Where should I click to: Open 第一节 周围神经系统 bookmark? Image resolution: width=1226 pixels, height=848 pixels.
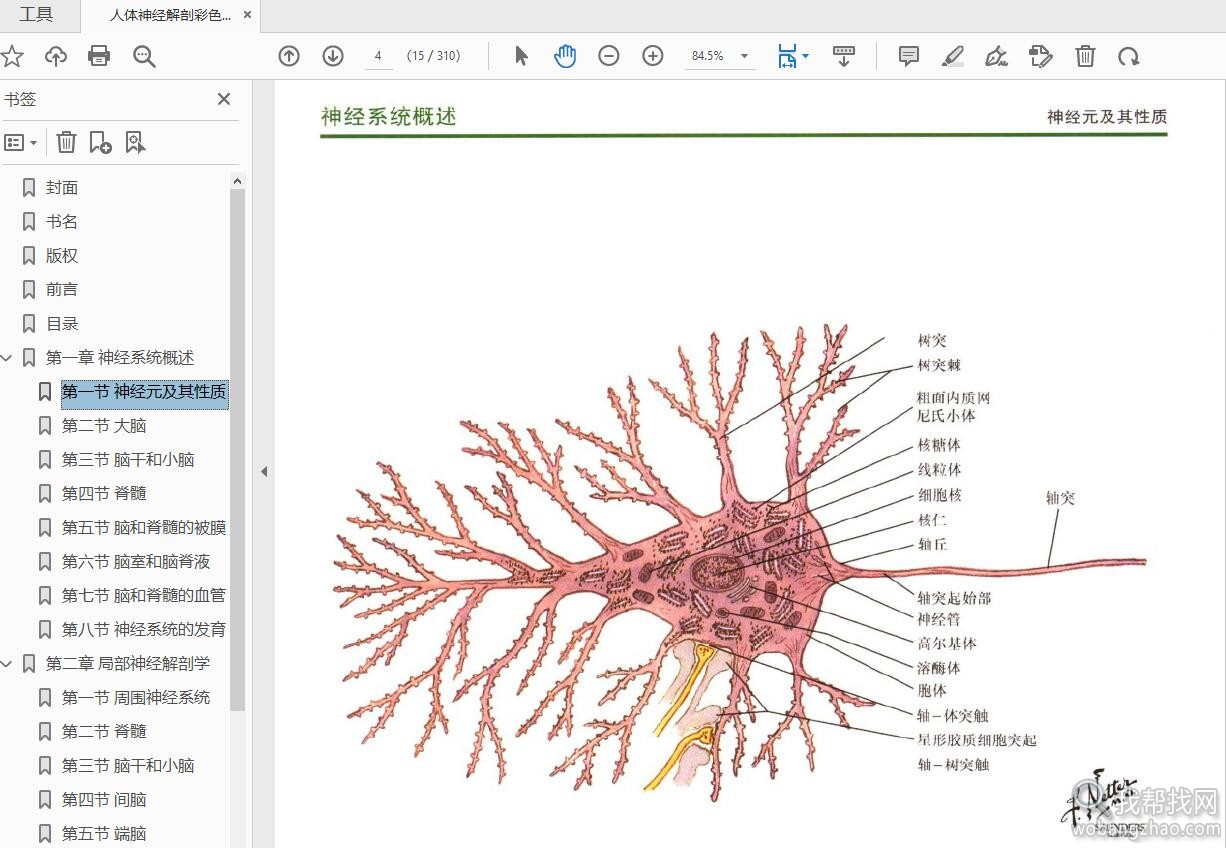[x=136, y=698]
